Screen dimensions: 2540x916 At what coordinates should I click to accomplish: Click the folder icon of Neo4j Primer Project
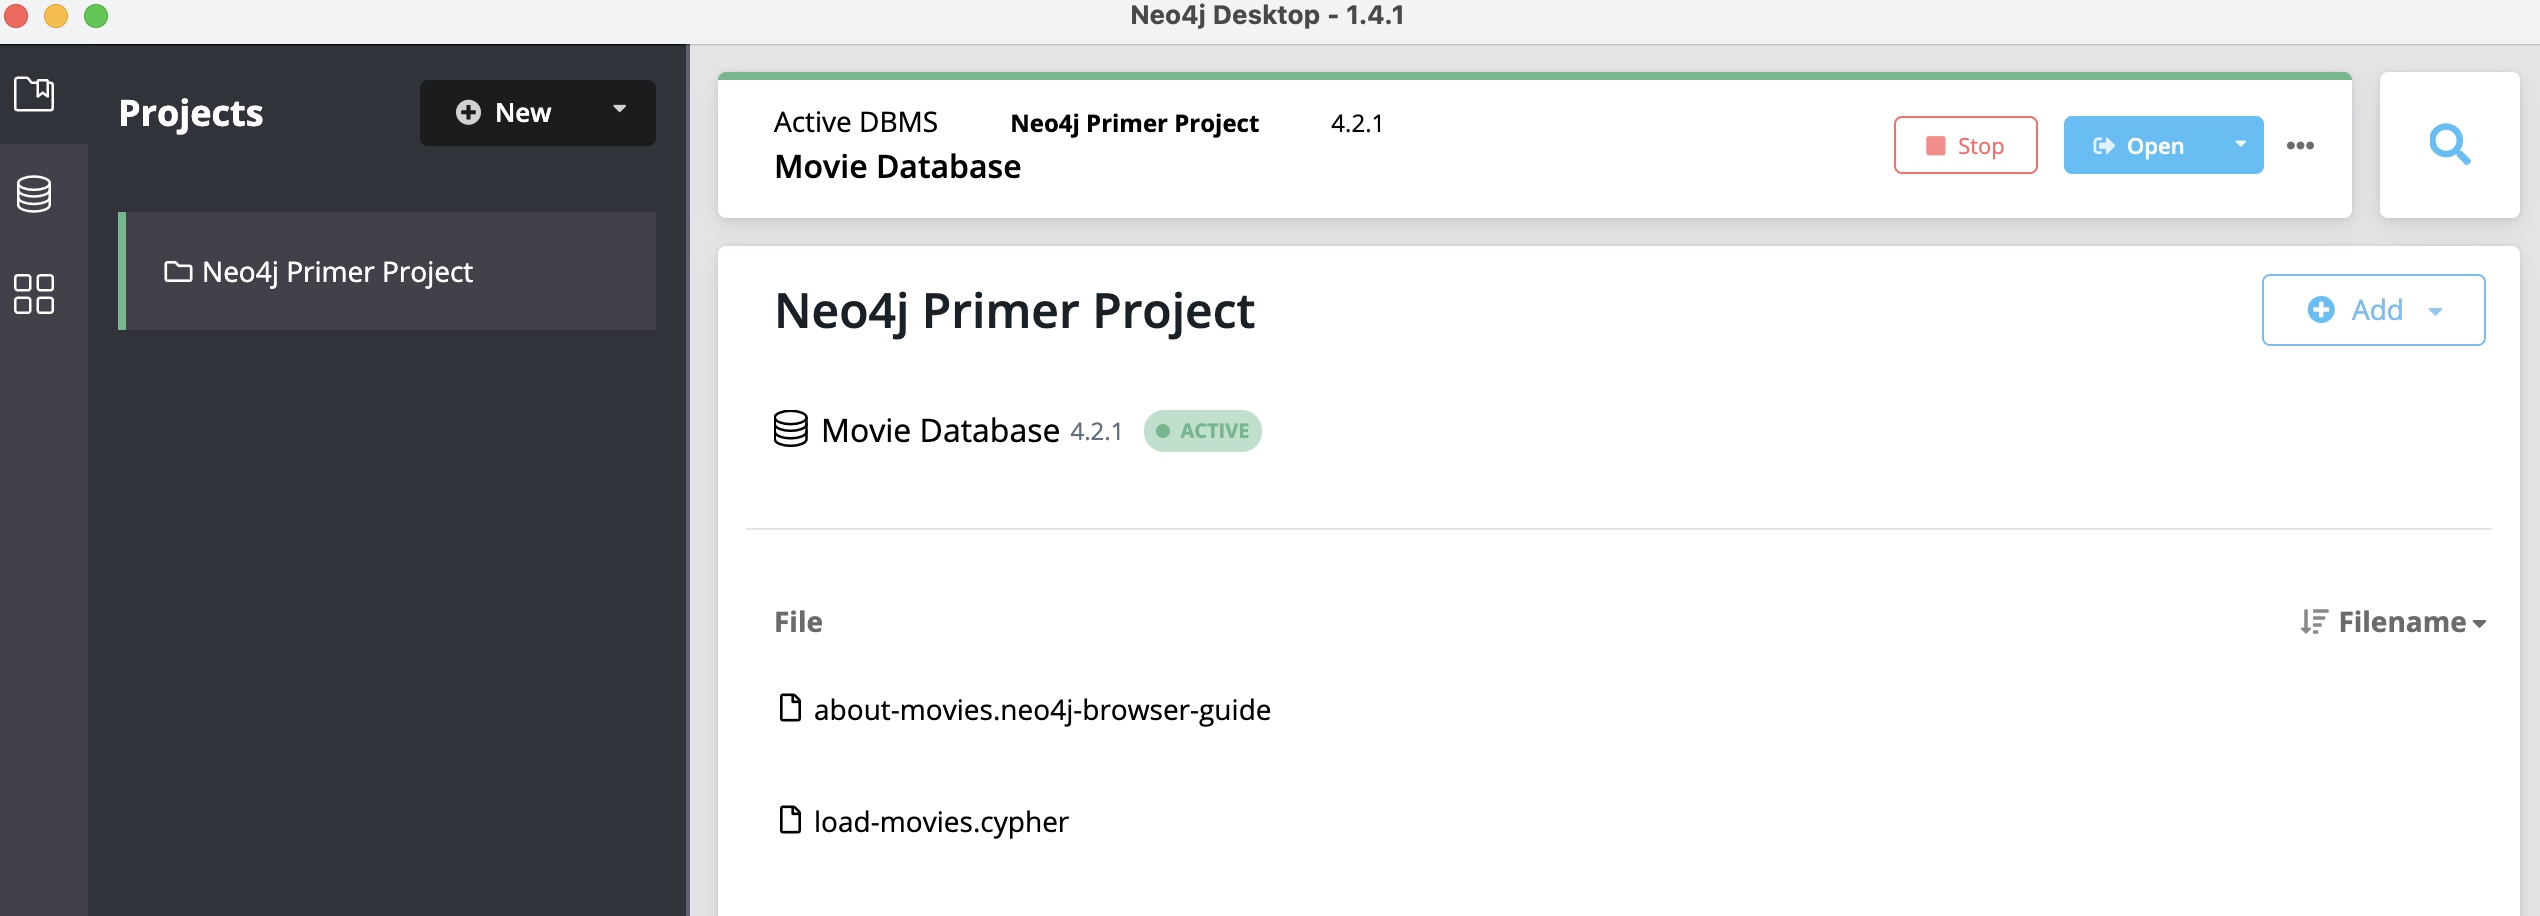(178, 271)
